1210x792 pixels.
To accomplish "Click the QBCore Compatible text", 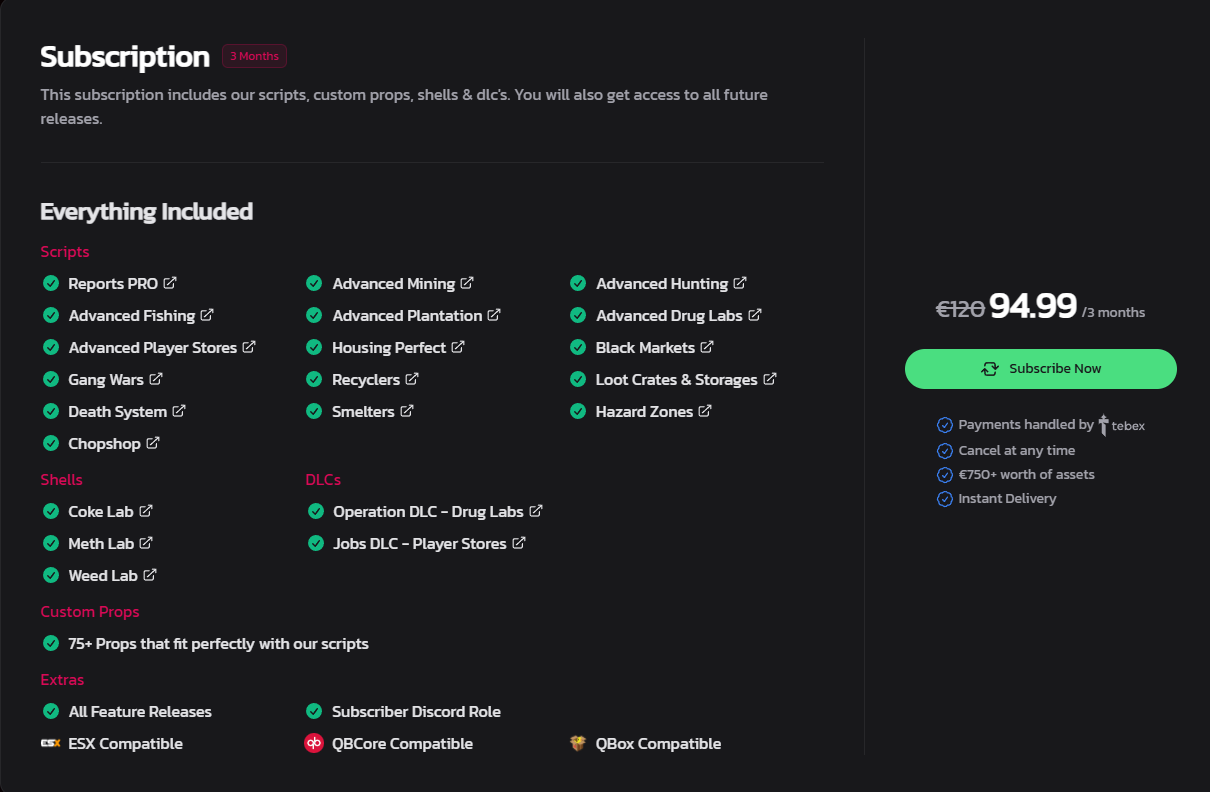I will pyautogui.click(x=403, y=744).
